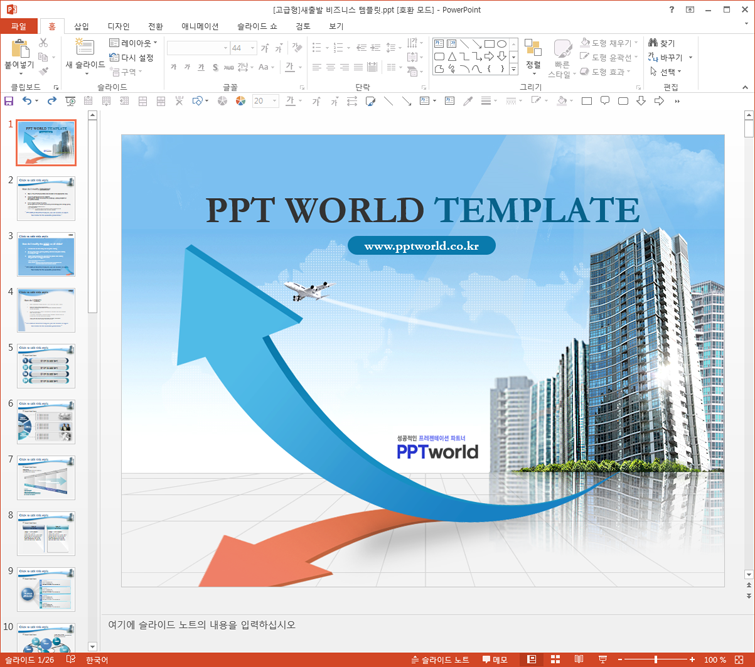This screenshot has width=755, height=667.
Task: Select the oval shape in shapes gallery
Action: [502, 44]
